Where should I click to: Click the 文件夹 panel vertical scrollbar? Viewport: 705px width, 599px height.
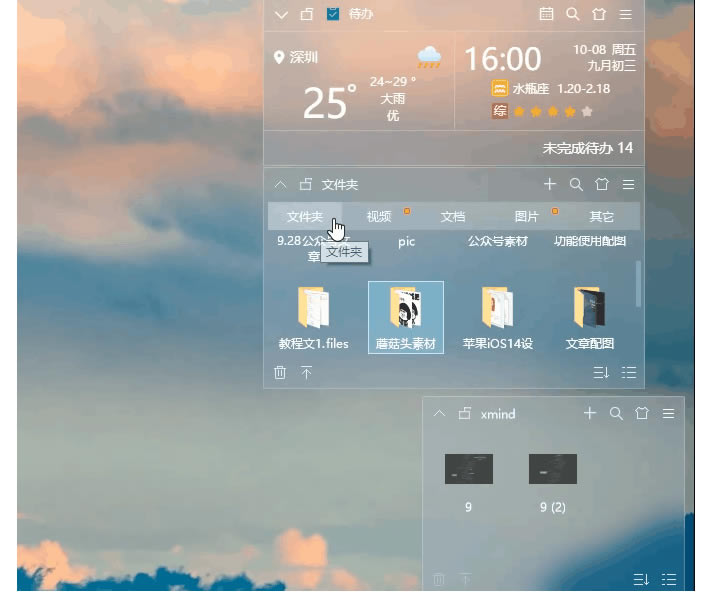[638, 284]
